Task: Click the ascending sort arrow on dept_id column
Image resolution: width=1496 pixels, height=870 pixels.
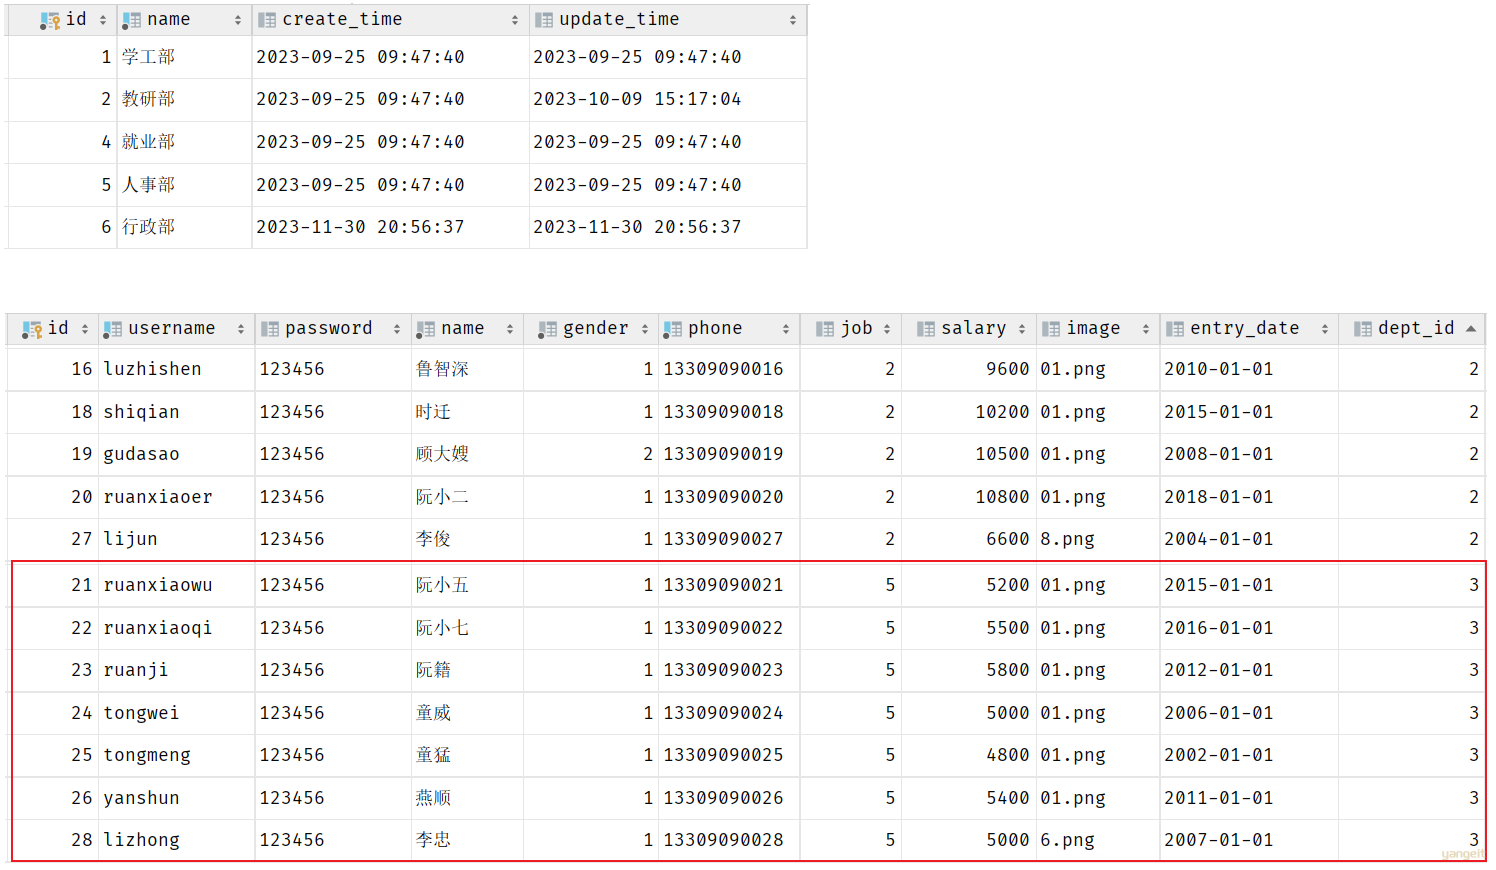Action: (1471, 328)
